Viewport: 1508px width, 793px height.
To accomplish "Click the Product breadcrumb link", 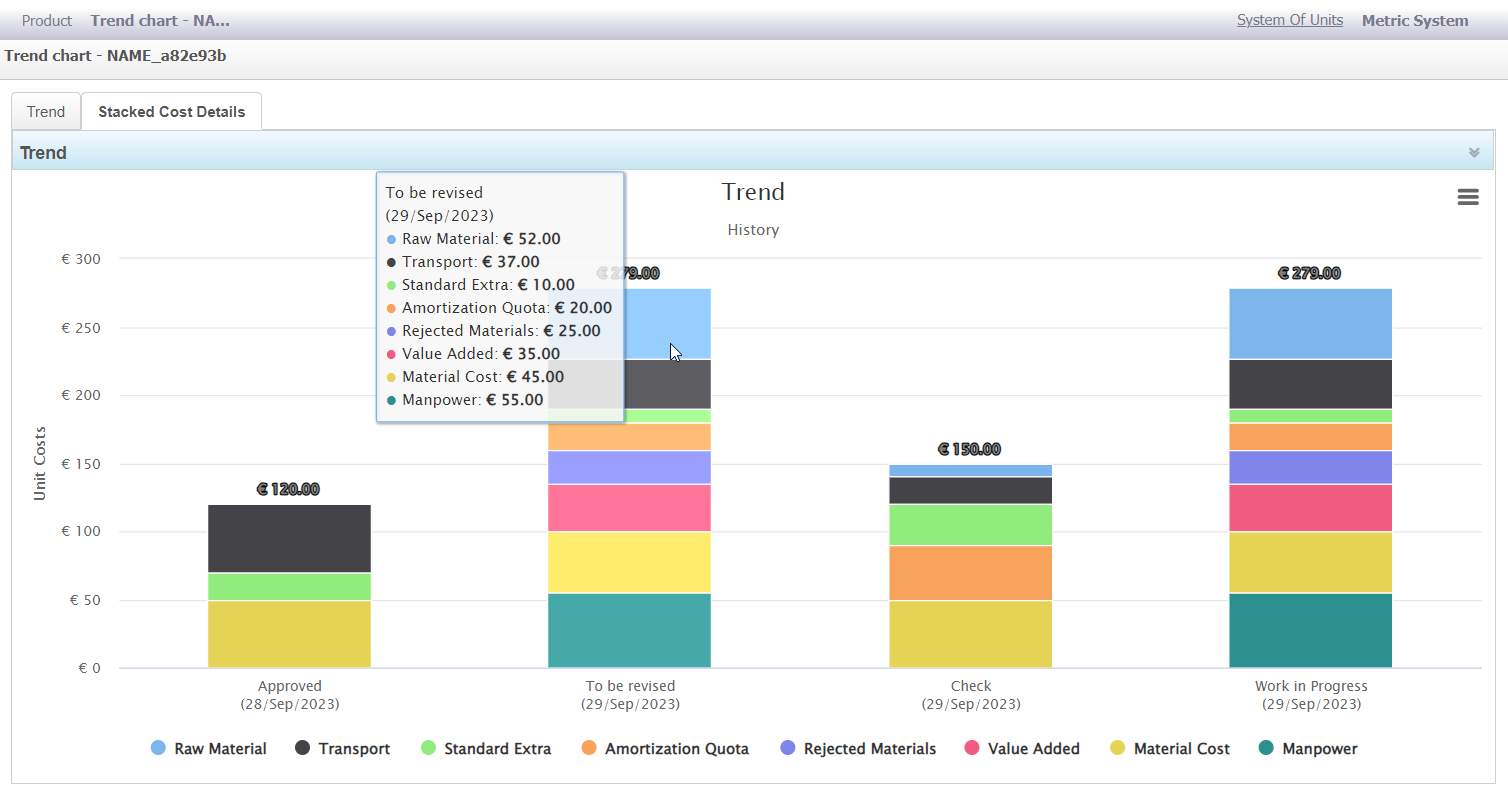I will 47,20.
